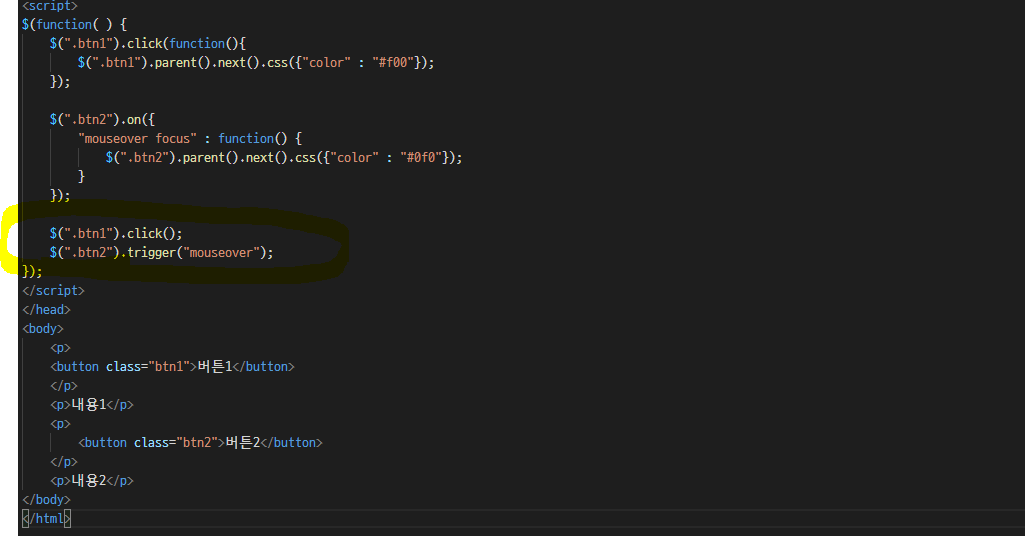Click the paragraph text 내용1
The width and height of the screenshot is (1025, 536).
click(x=88, y=404)
